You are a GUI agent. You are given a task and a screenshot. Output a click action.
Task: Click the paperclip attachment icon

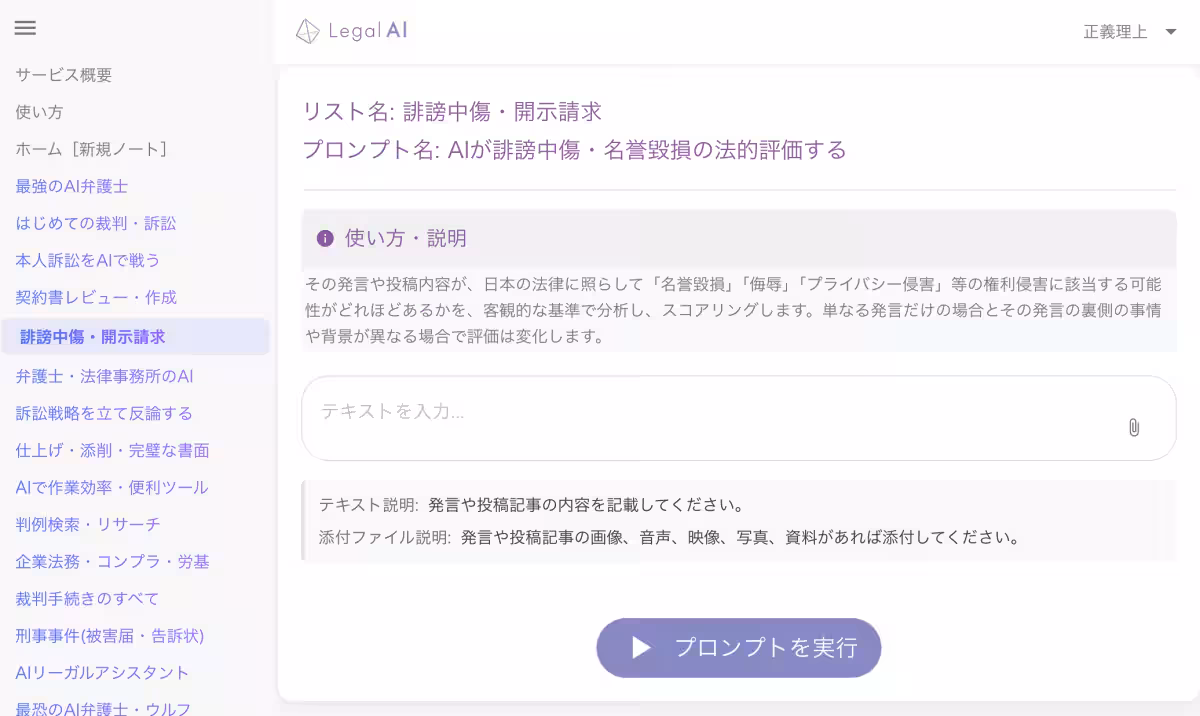pos(1133,428)
